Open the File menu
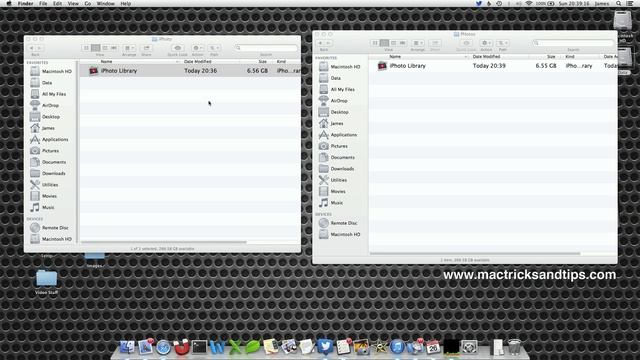 tap(43, 3)
